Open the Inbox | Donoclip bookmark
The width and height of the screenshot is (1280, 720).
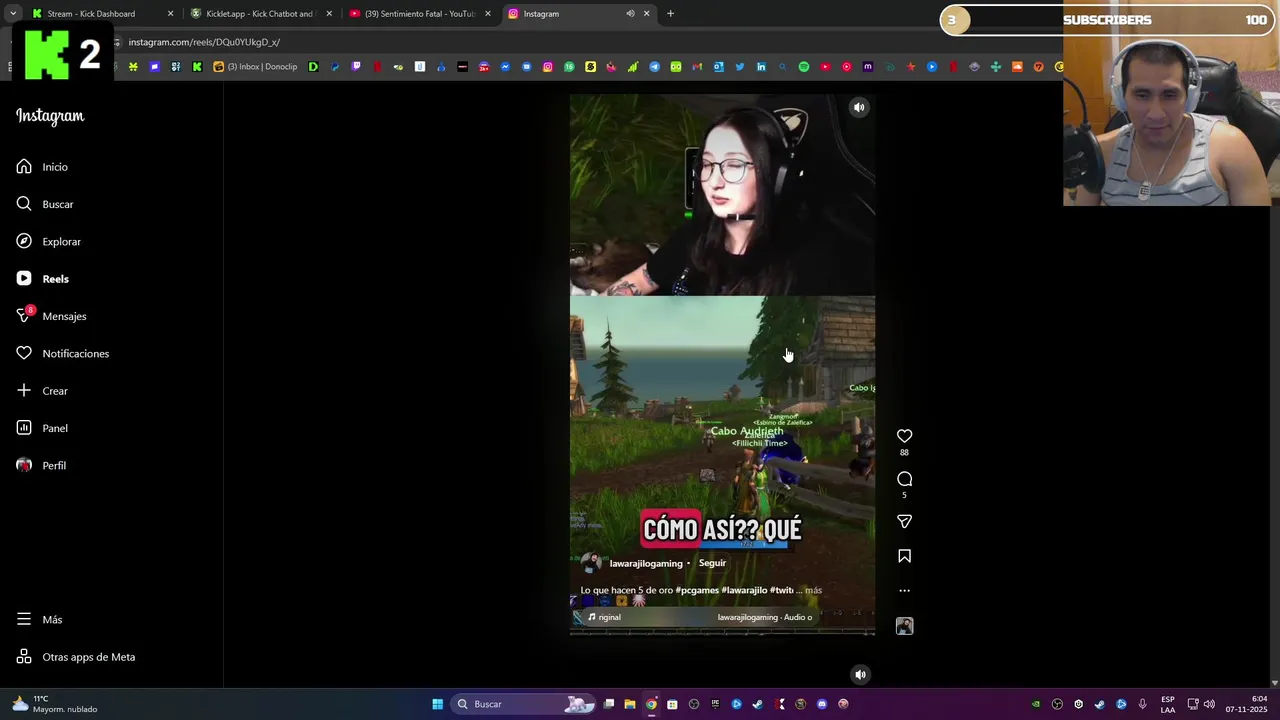click(x=255, y=67)
